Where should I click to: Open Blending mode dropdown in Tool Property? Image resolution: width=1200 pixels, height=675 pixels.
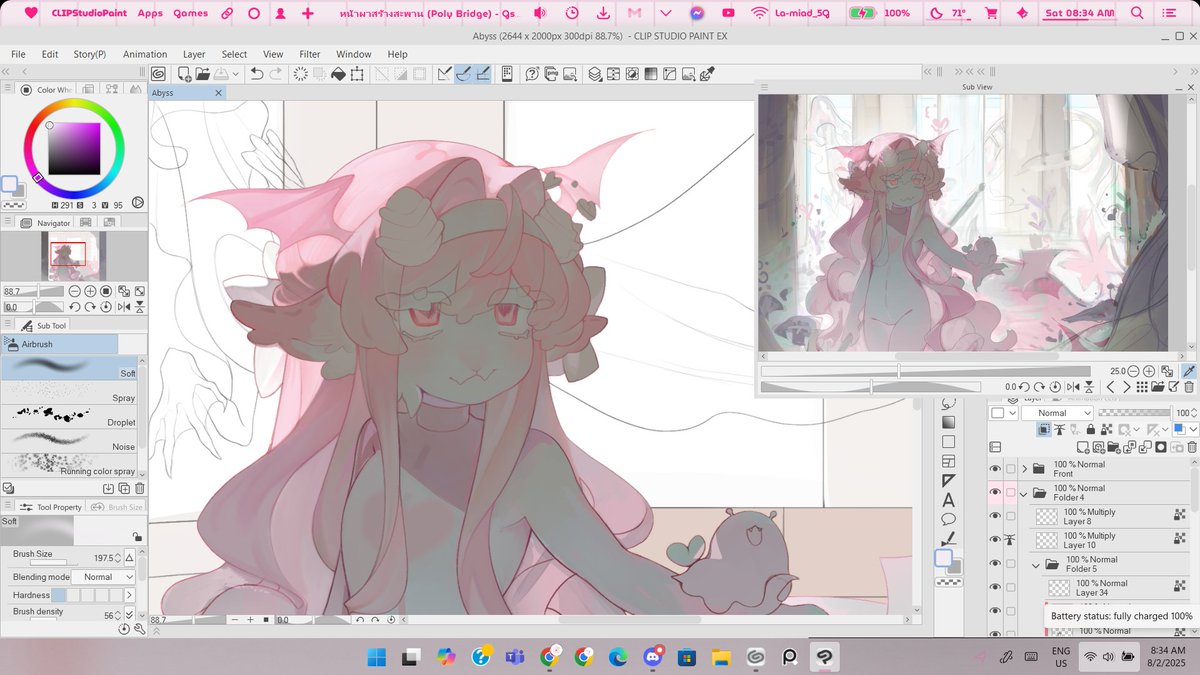[x=105, y=577]
